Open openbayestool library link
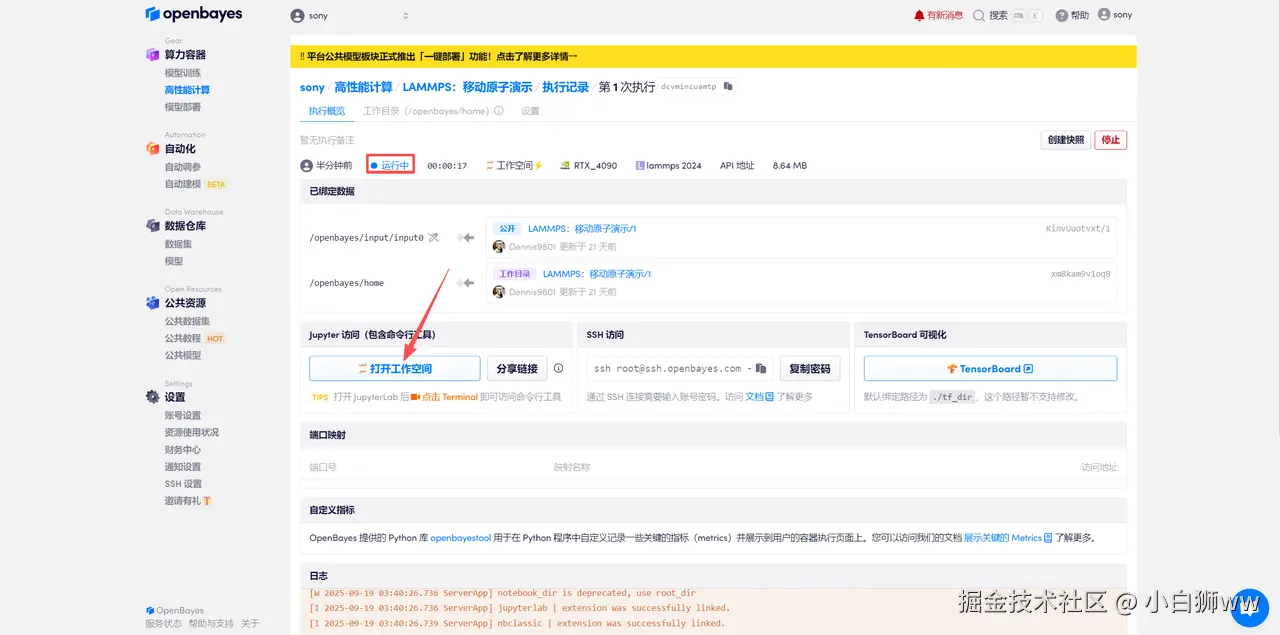The image size is (1280, 635). pos(461,537)
